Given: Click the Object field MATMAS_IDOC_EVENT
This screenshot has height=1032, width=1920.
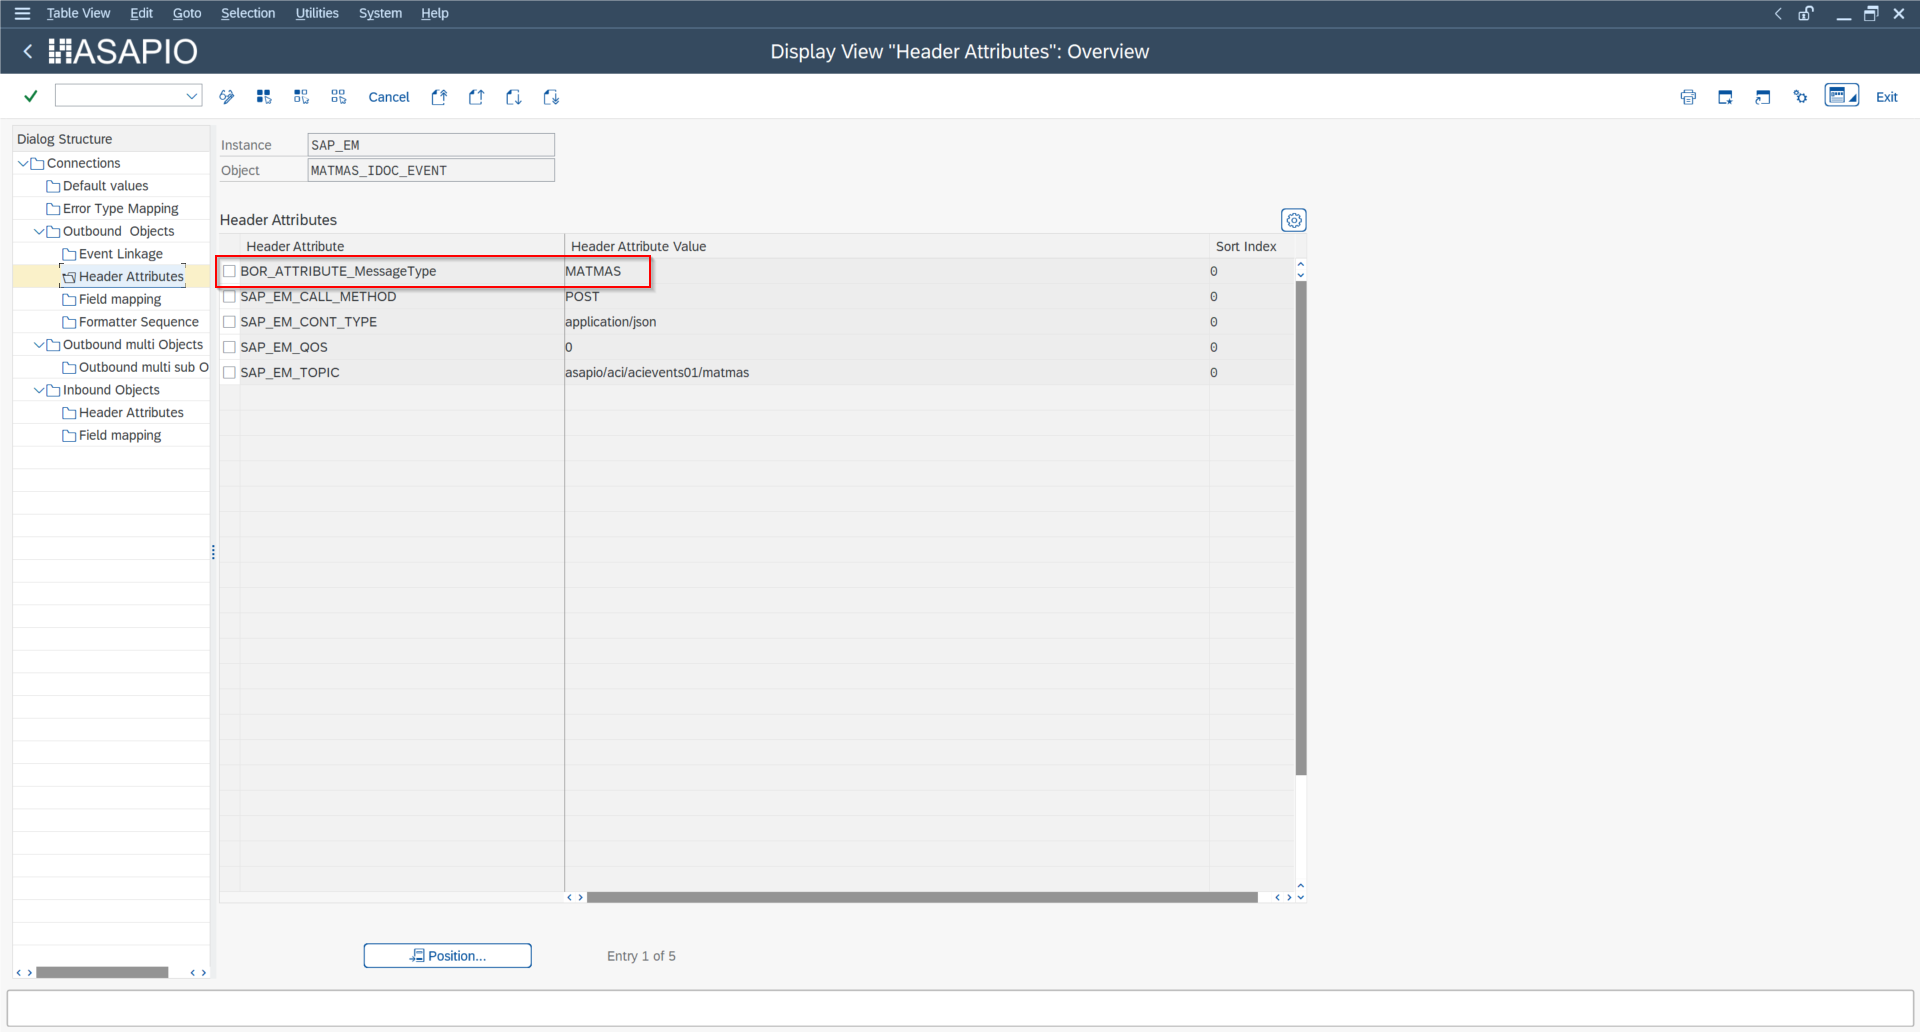Looking at the screenshot, I should click(x=431, y=170).
